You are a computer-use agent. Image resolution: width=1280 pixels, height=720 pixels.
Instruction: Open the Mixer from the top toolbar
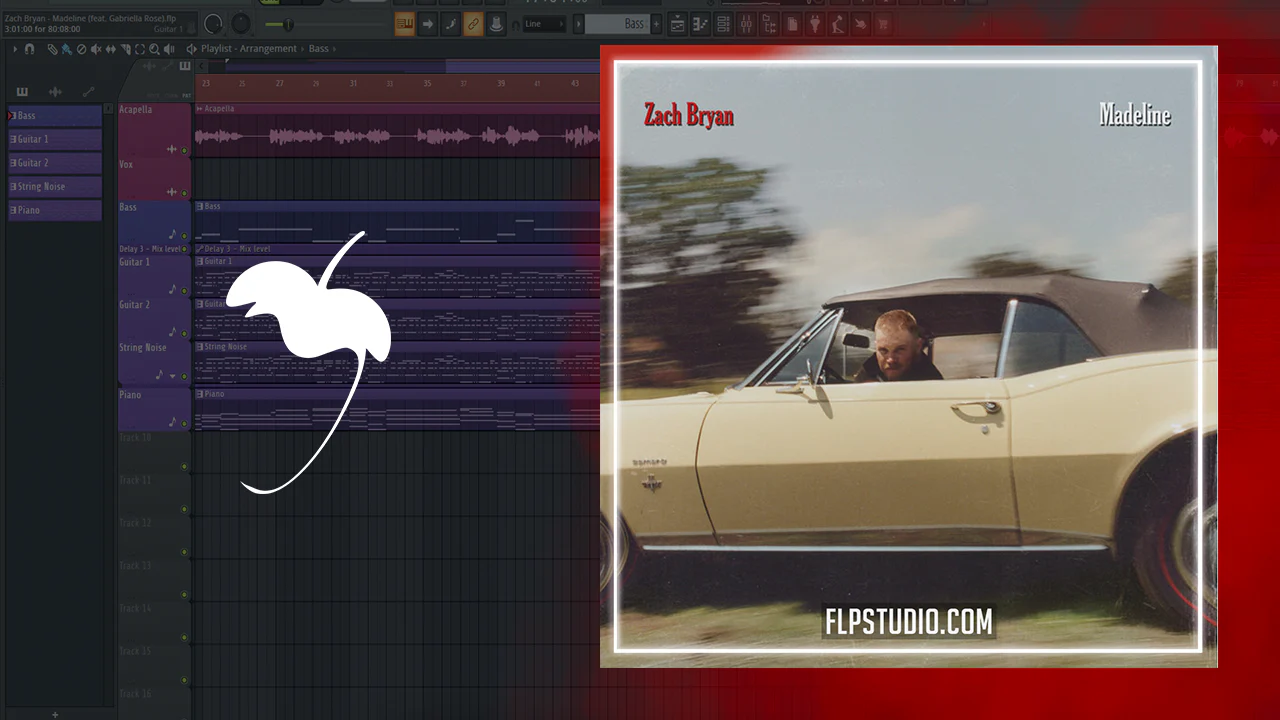pos(745,24)
